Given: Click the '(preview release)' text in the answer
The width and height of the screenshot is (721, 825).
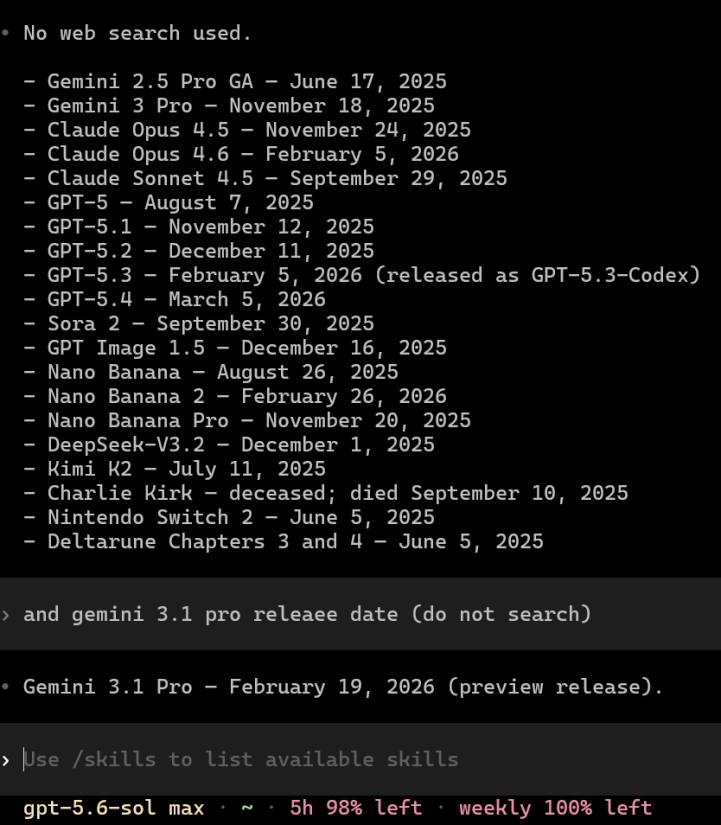Looking at the screenshot, I should pyautogui.click(x=555, y=687).
